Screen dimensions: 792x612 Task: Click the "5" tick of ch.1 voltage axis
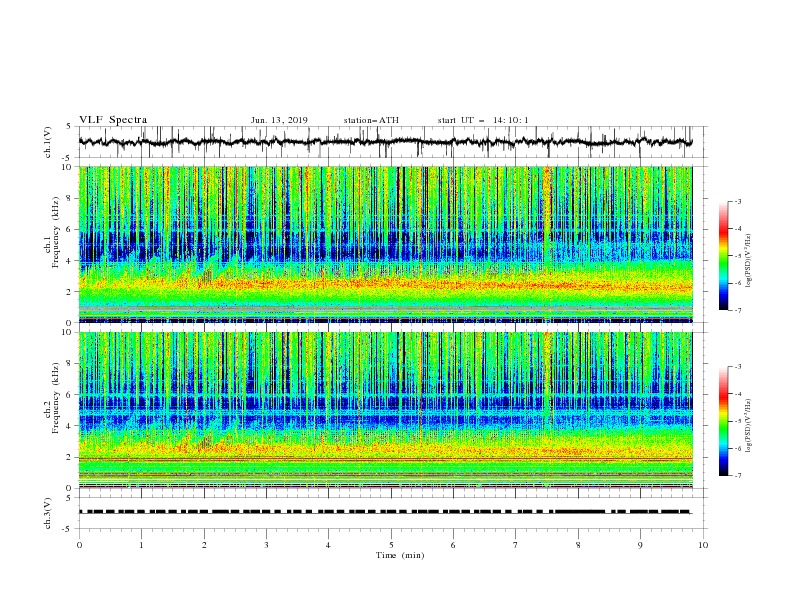(71, 127)
